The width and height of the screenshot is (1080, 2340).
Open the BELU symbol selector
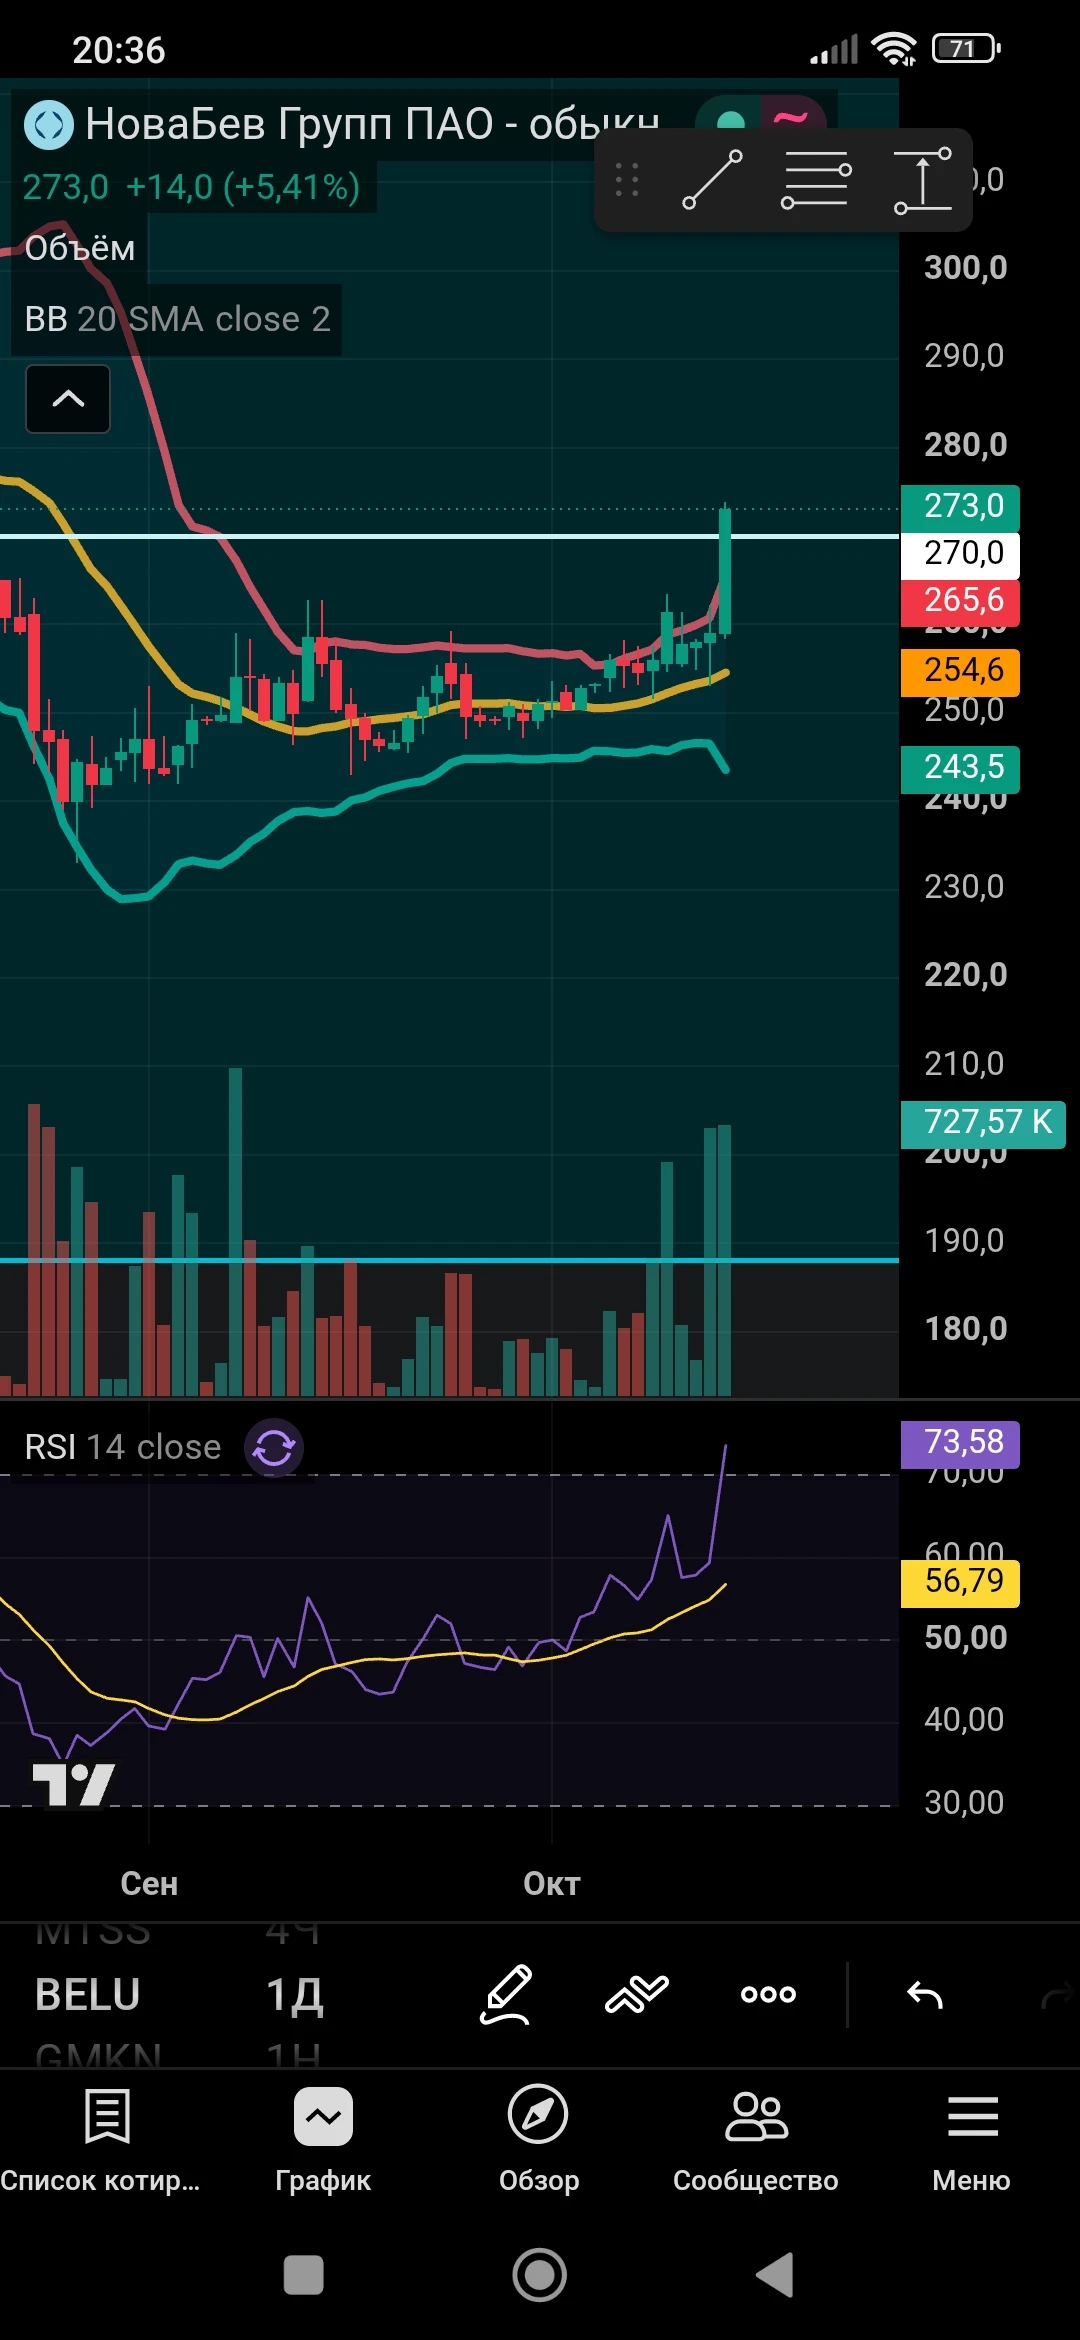(x=88, y=1994)
